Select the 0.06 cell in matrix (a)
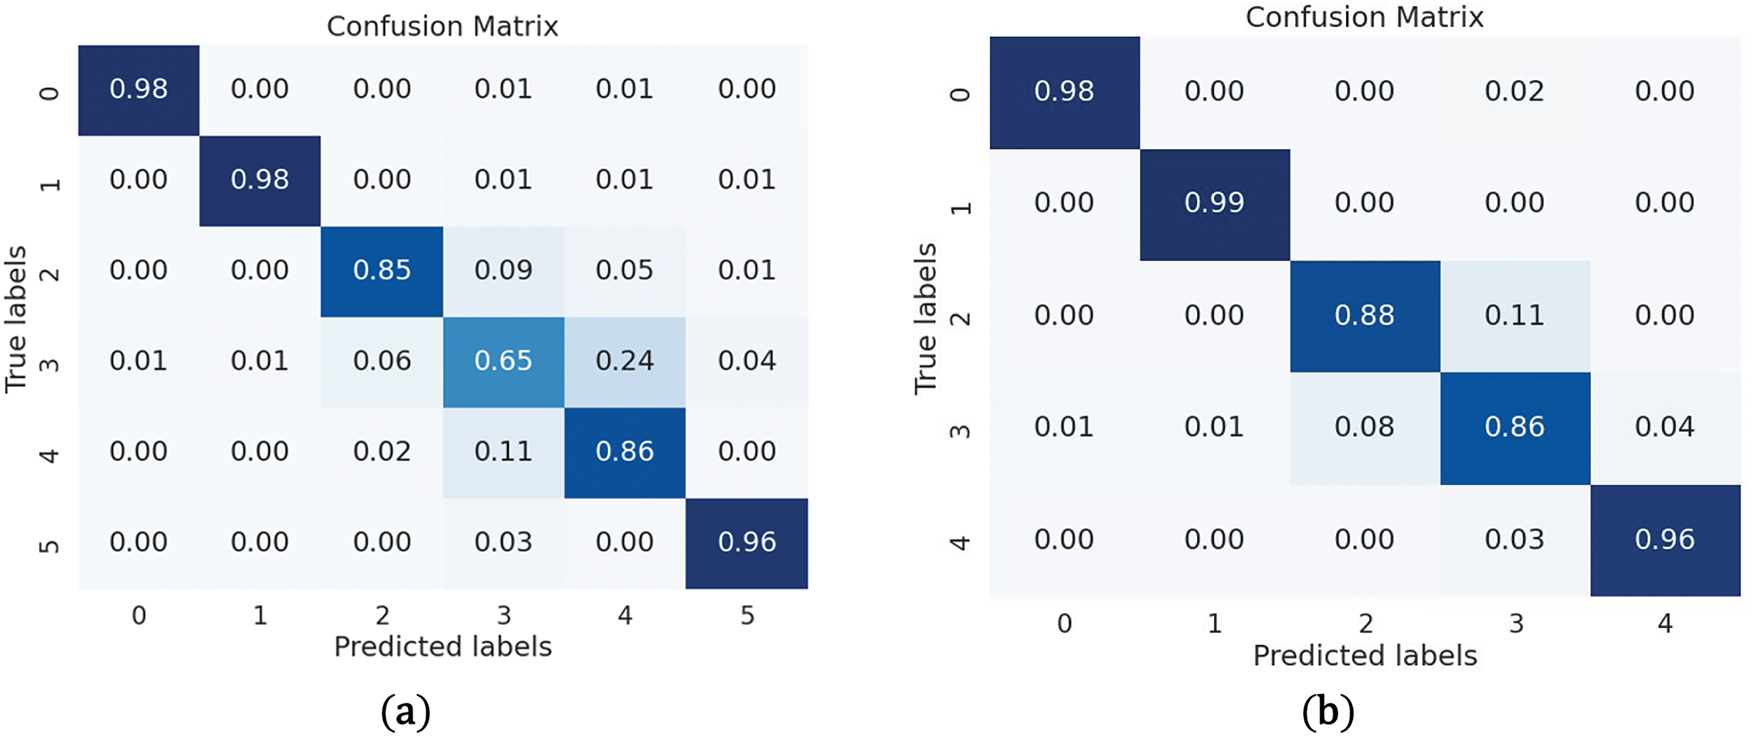Screen dimensions: 1755x736 tap(381, 361)
